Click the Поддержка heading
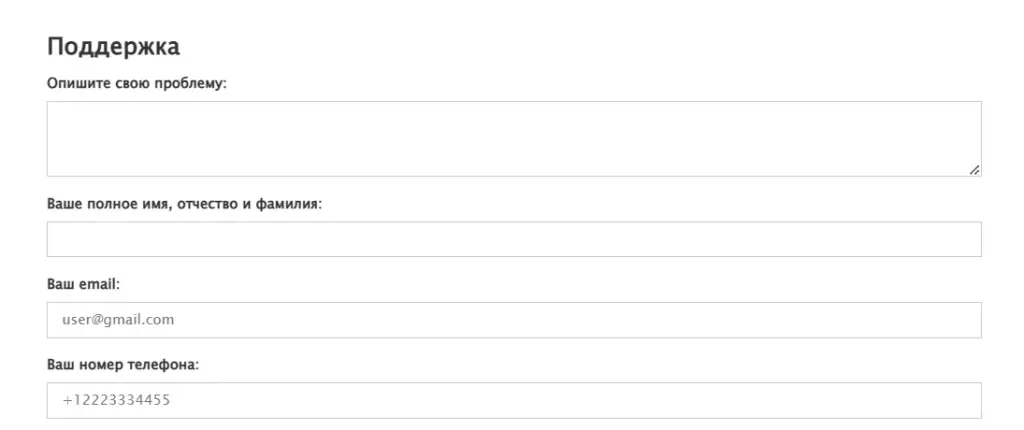 [x=114, y=47]
